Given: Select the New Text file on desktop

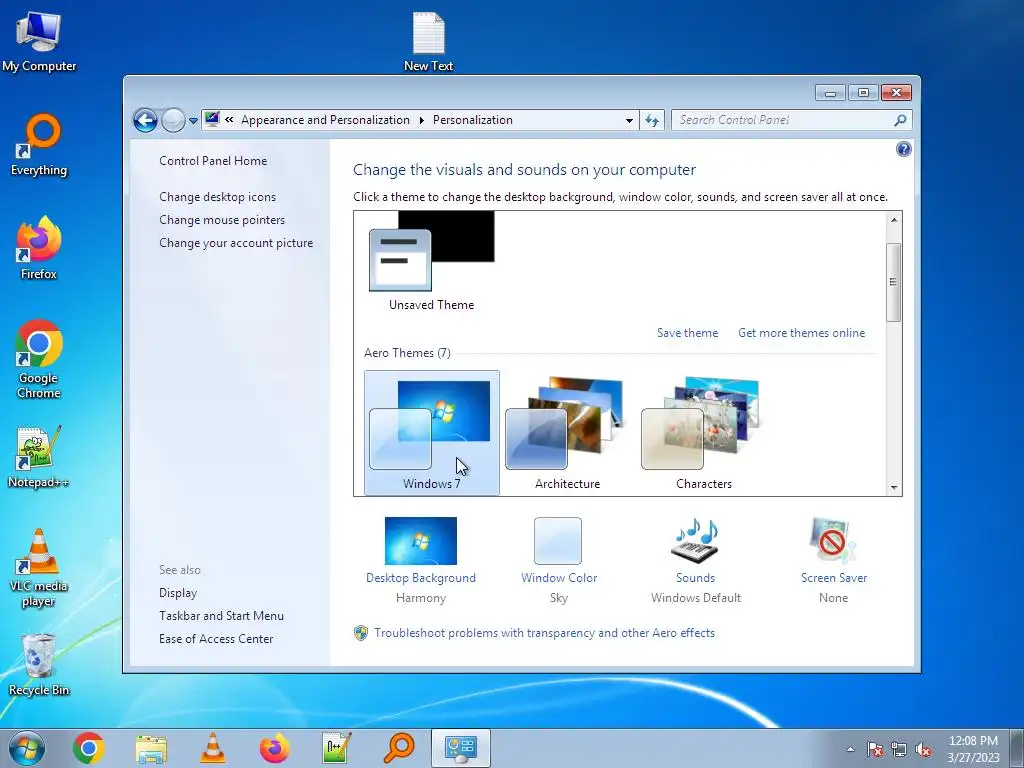Looking at the screenshot, I should pyautogui.click(x=428, y=40).
